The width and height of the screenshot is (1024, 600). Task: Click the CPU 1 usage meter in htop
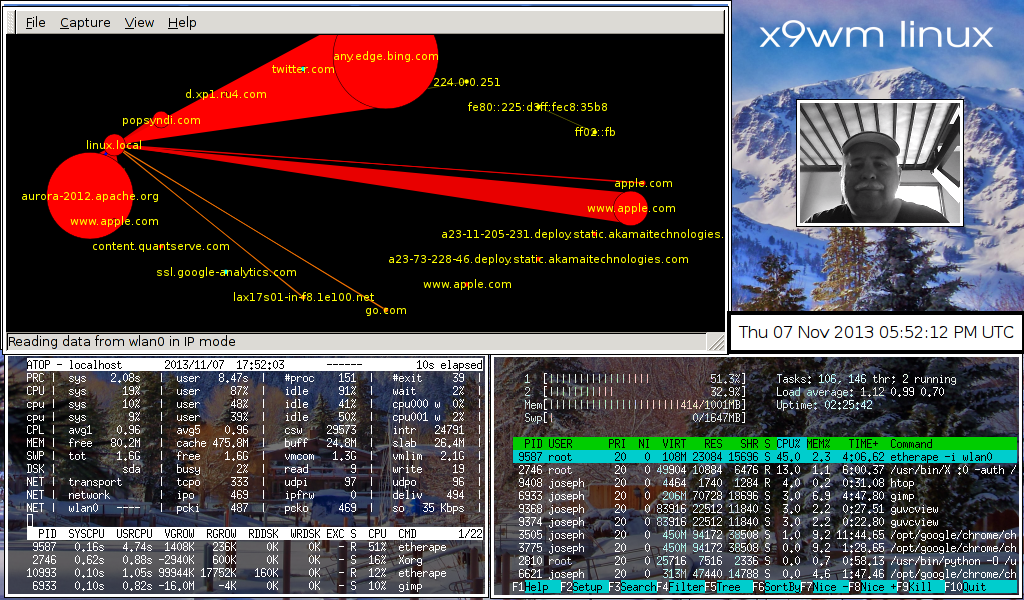tap(635, 379)
